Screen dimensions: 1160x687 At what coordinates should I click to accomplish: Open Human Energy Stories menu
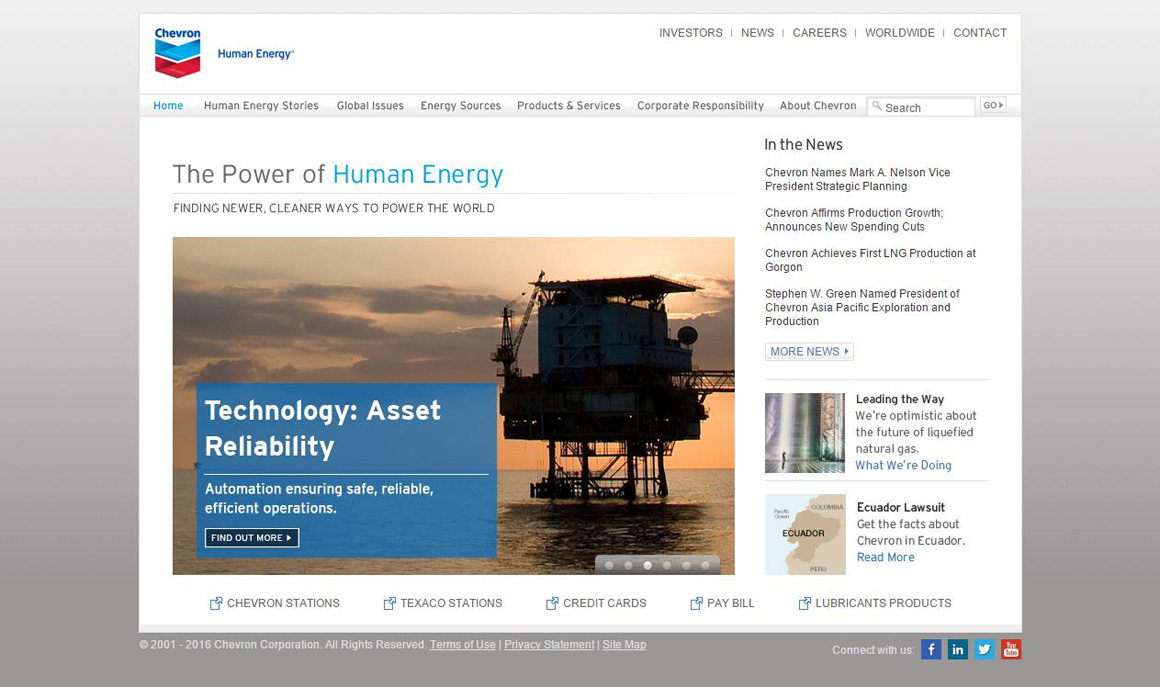[261, 106]
